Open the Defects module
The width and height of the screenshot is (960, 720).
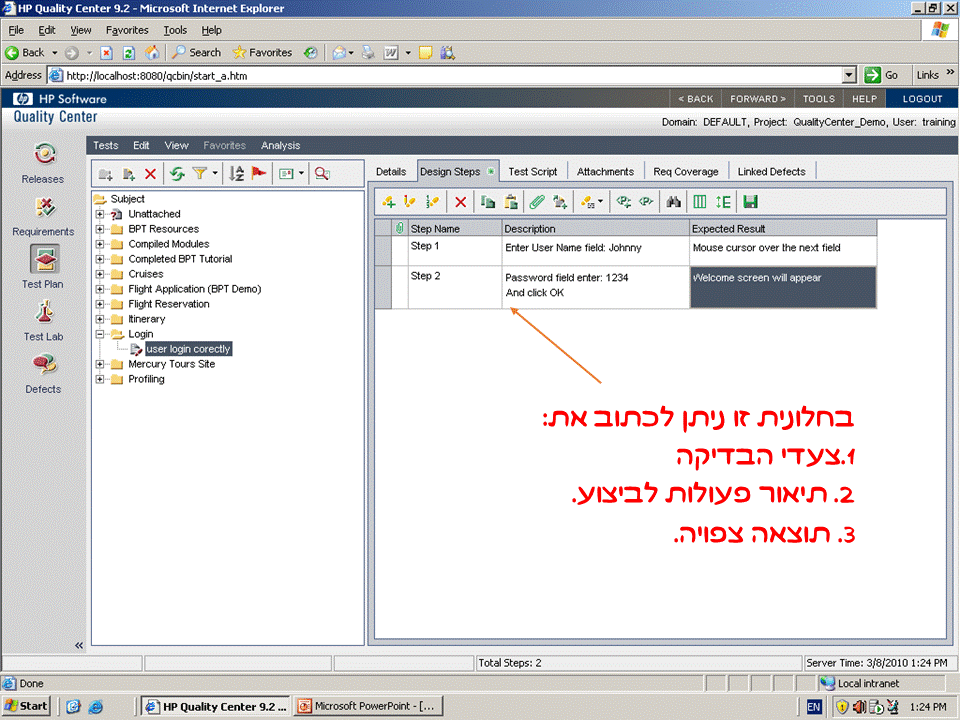tap(43, 373)
